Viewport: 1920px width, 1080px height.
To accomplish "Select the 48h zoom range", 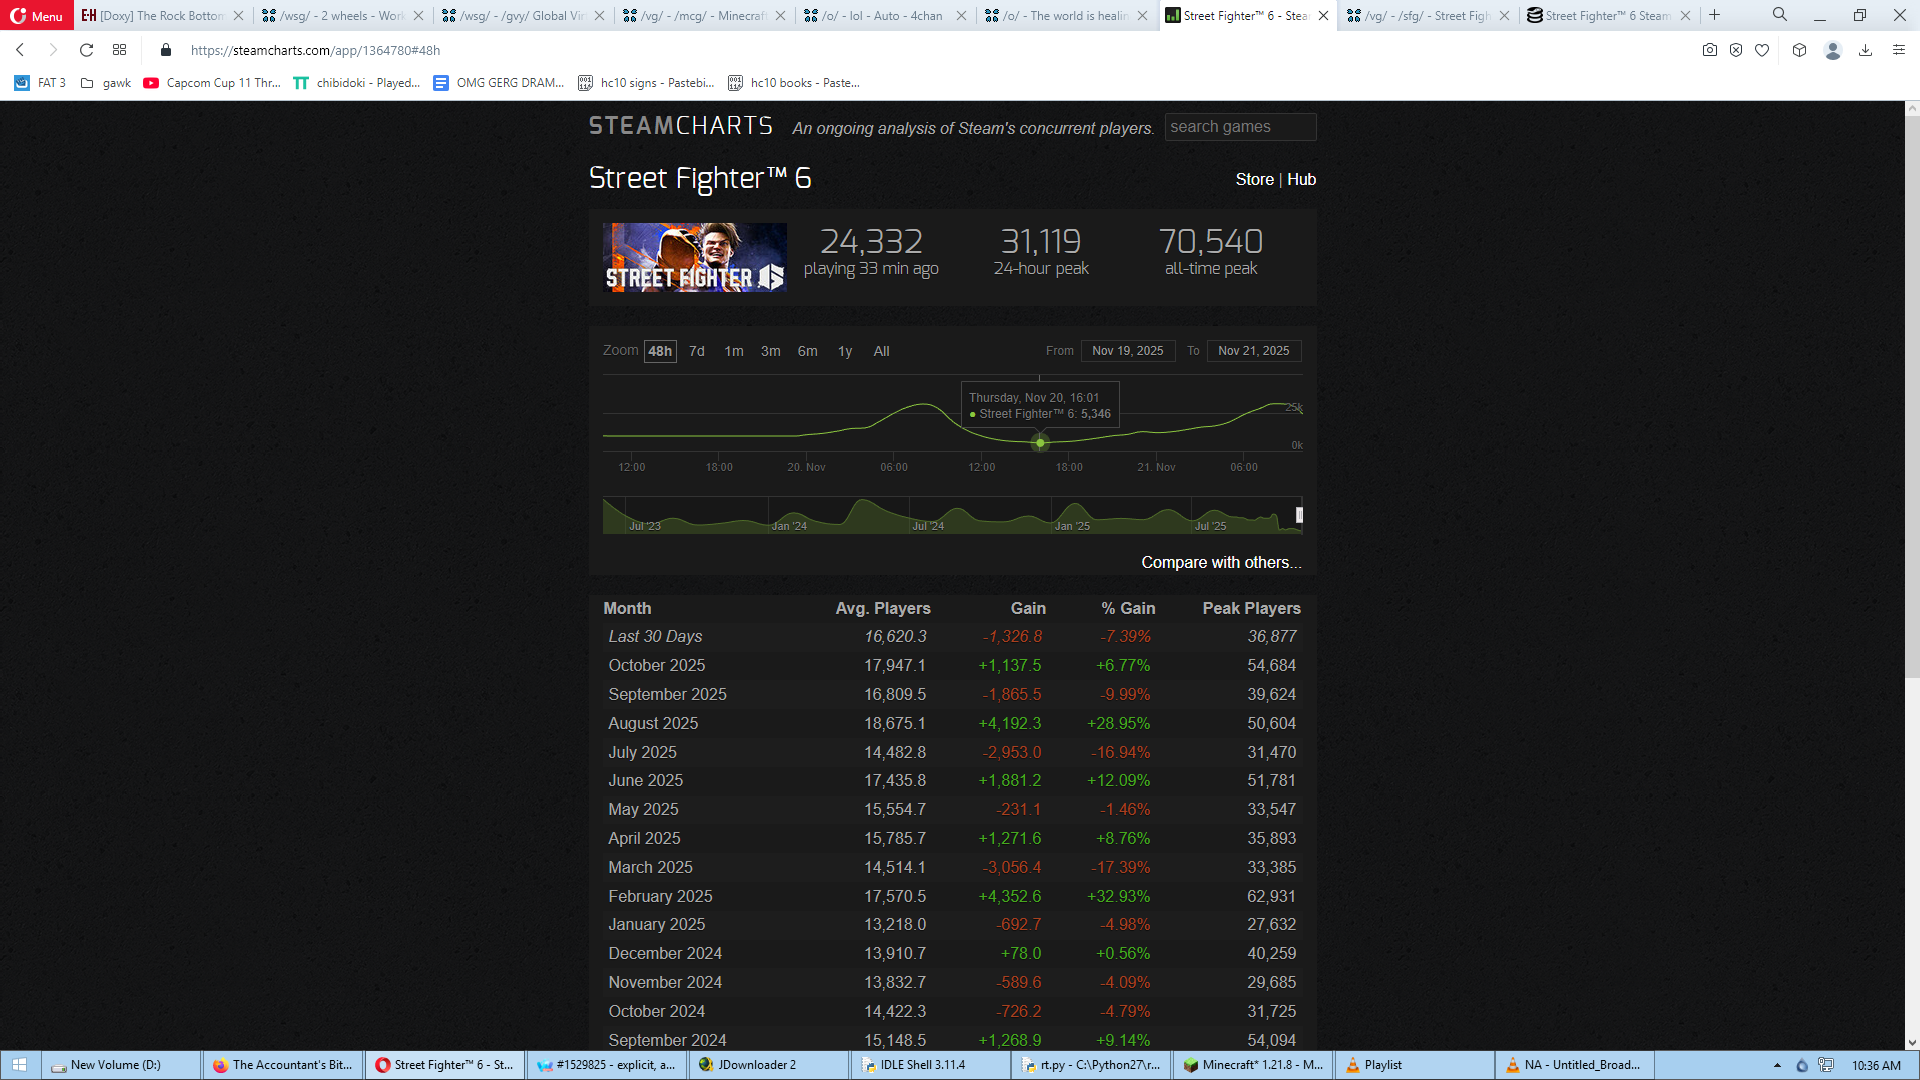I will tap(660, 351).
